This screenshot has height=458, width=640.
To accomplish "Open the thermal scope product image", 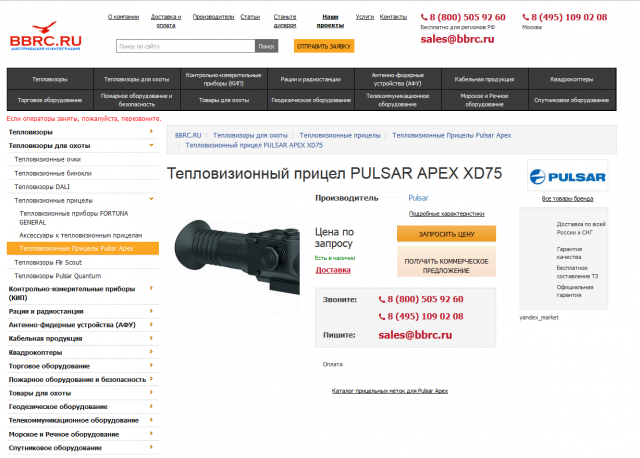I will (x=237, y=258).
